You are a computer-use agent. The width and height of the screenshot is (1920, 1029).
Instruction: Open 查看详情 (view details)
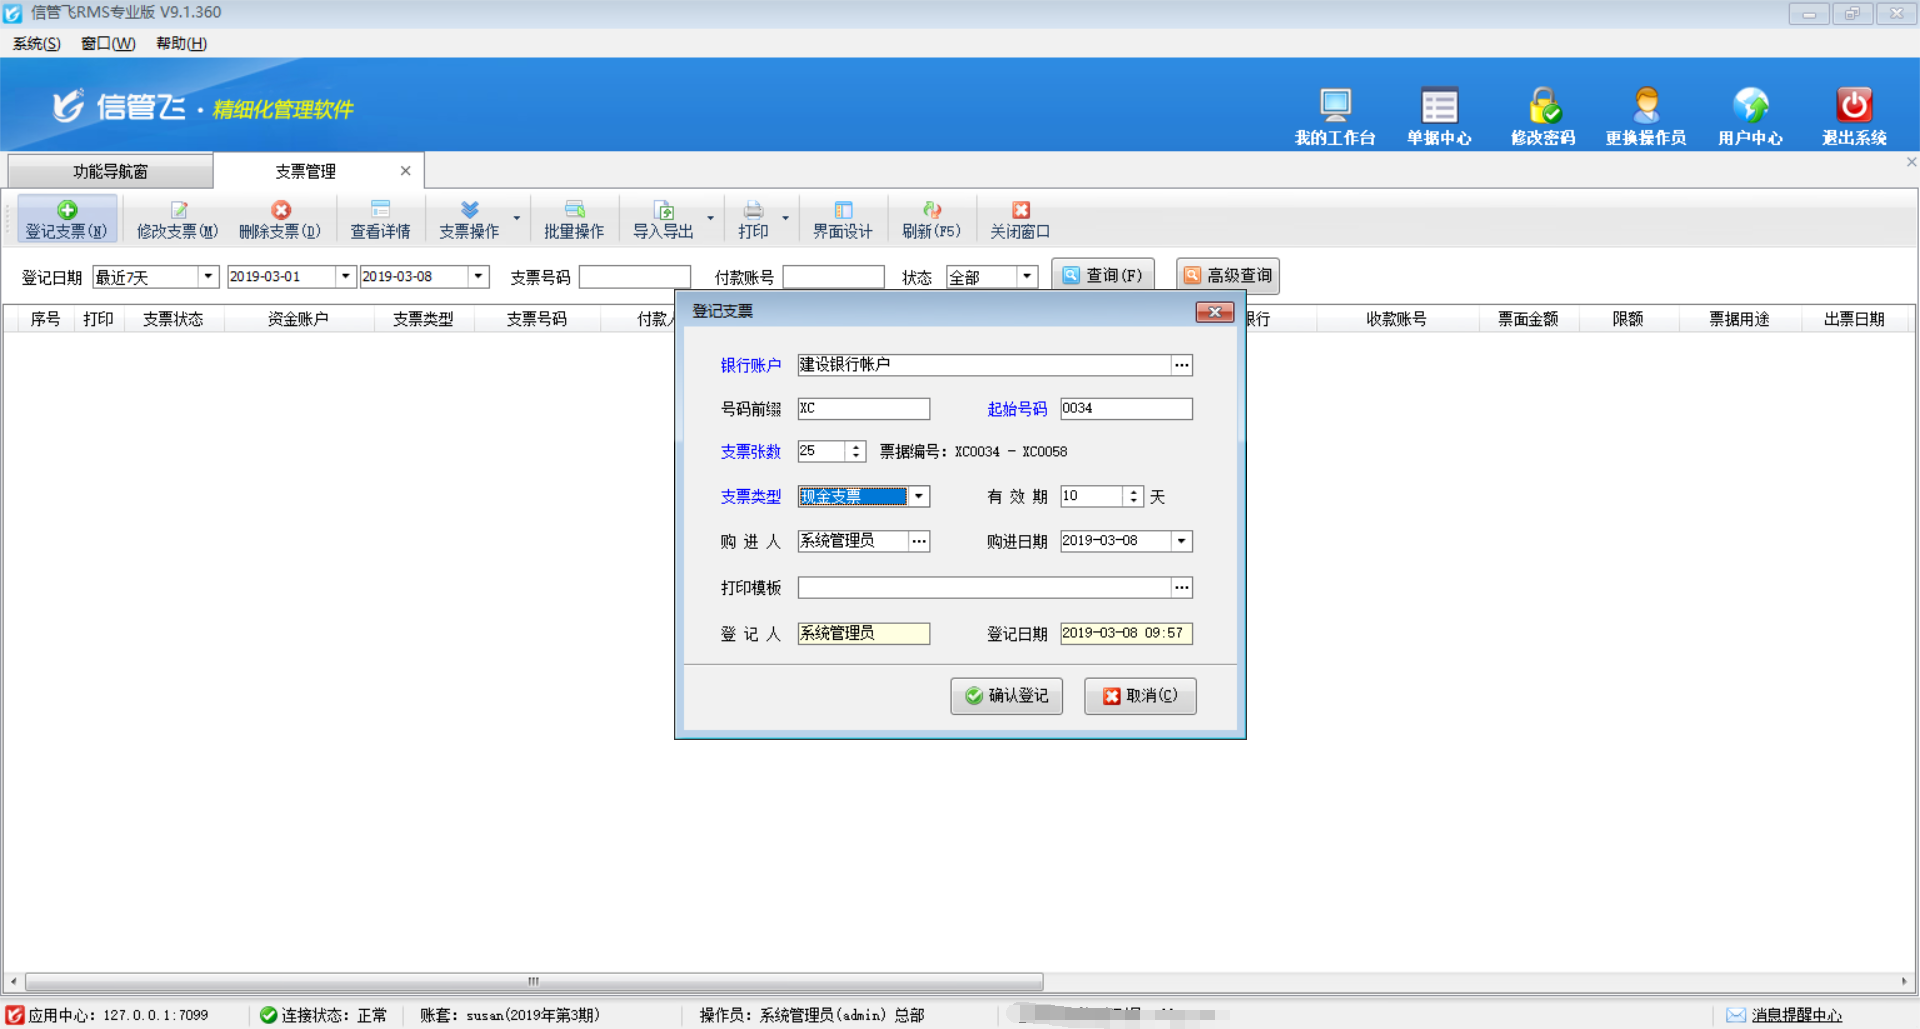[380, 218]
